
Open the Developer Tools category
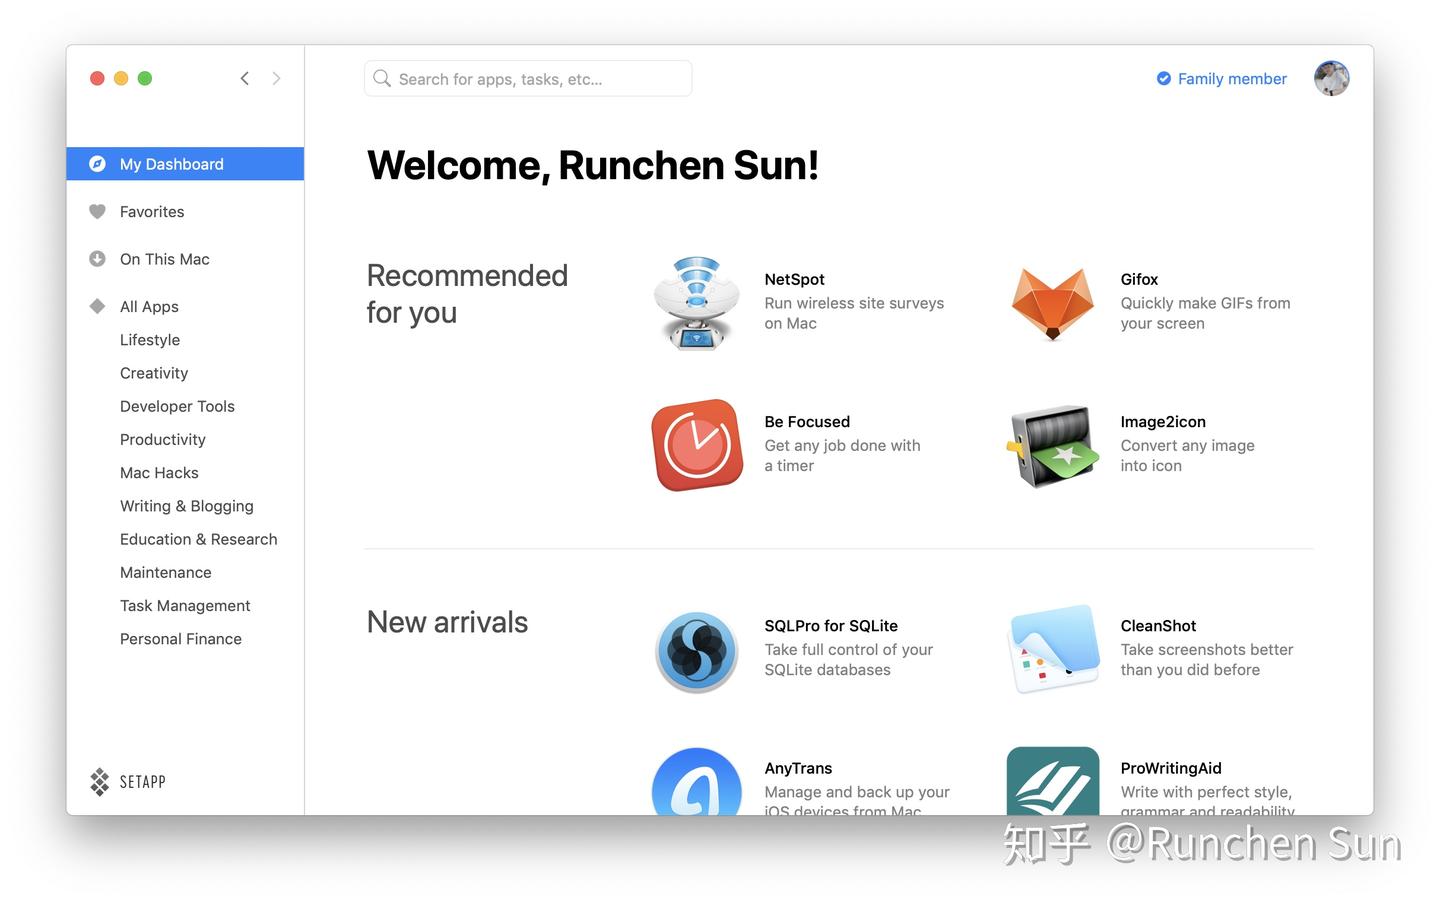click(x=177, y=406)
